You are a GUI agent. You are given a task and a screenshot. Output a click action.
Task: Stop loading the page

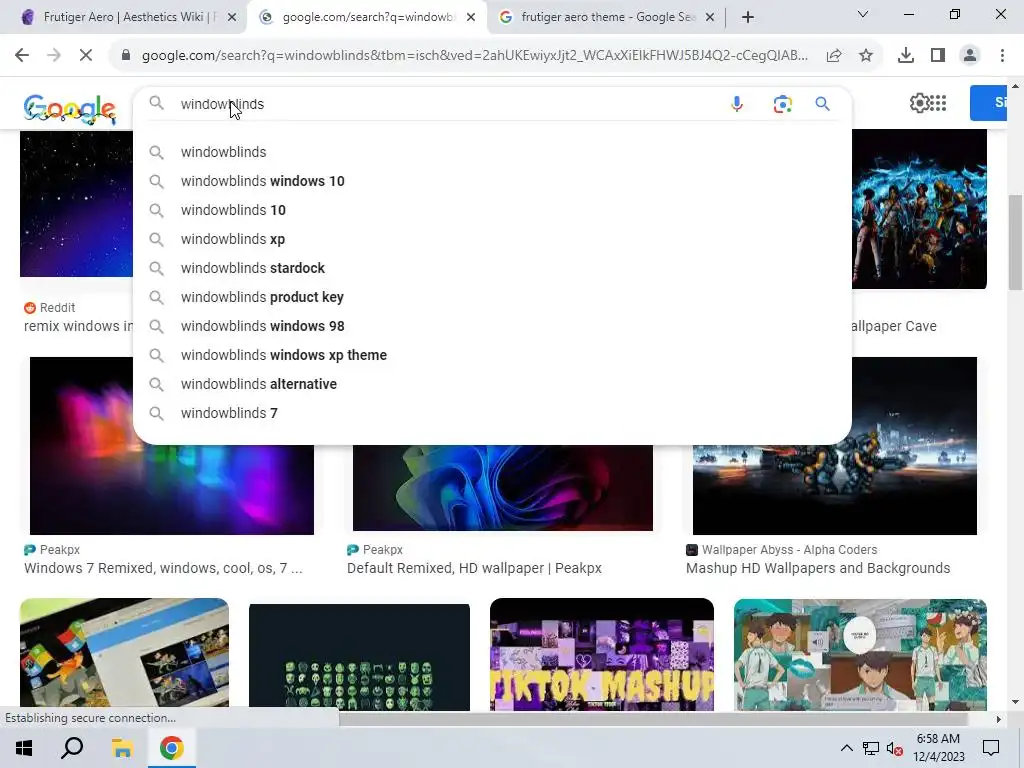click(x=86, y=56)
